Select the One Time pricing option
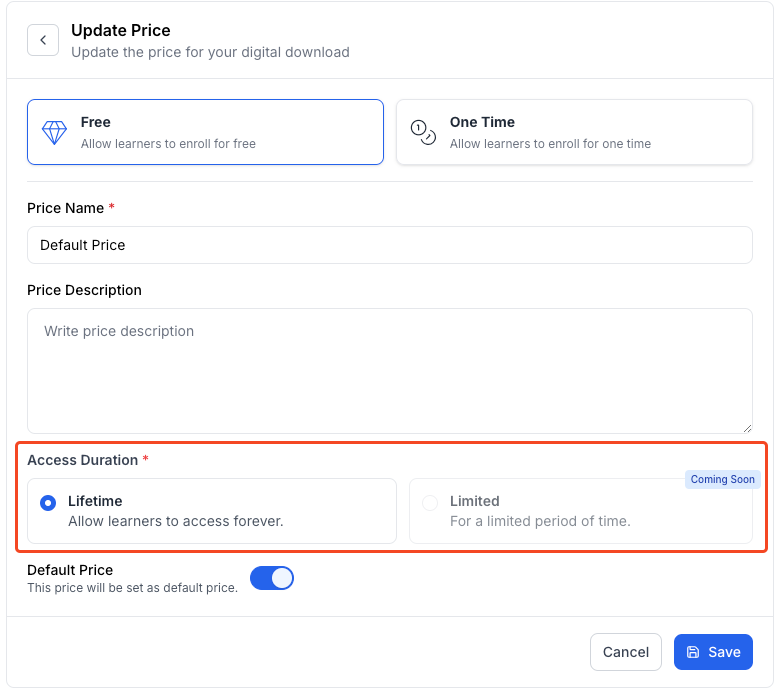 (574, 132)
